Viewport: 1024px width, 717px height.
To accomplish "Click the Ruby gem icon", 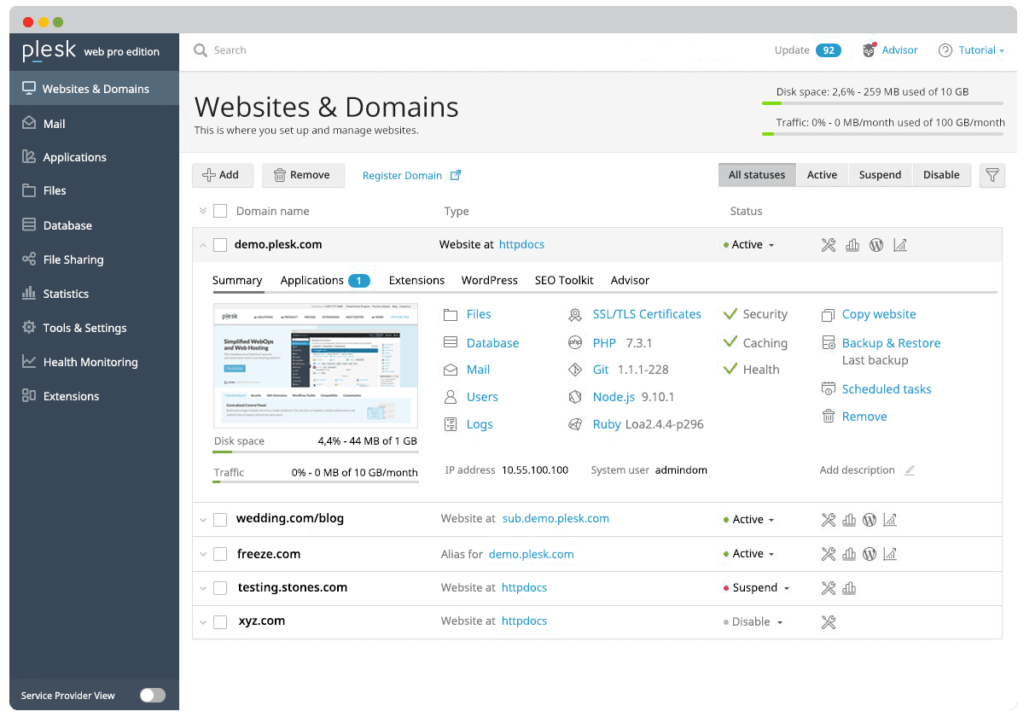I will [575, 424].
